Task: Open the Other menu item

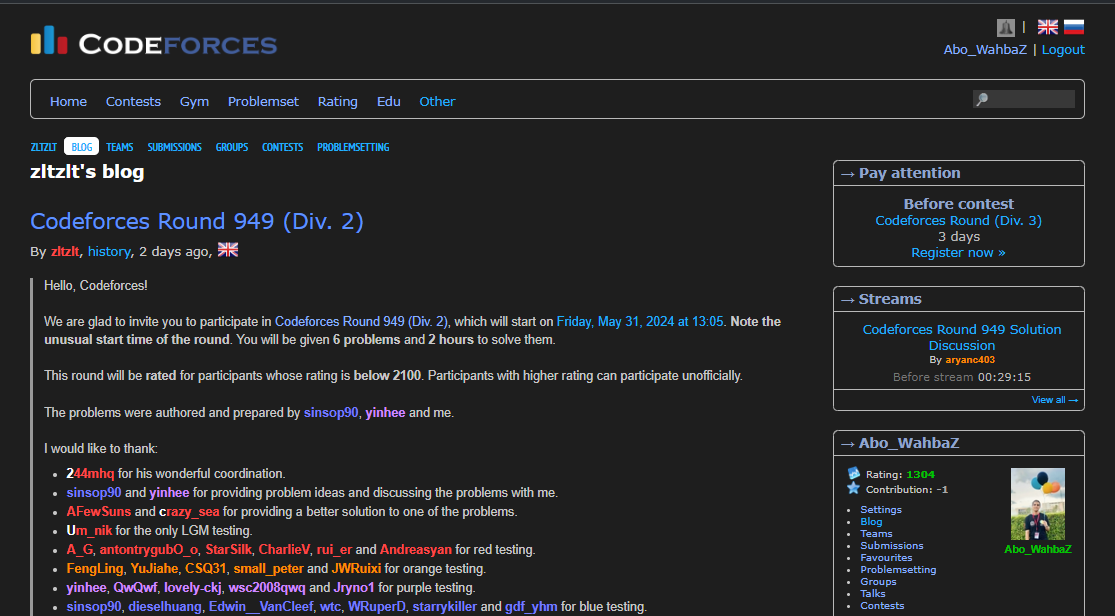Action: click(437, 102)
